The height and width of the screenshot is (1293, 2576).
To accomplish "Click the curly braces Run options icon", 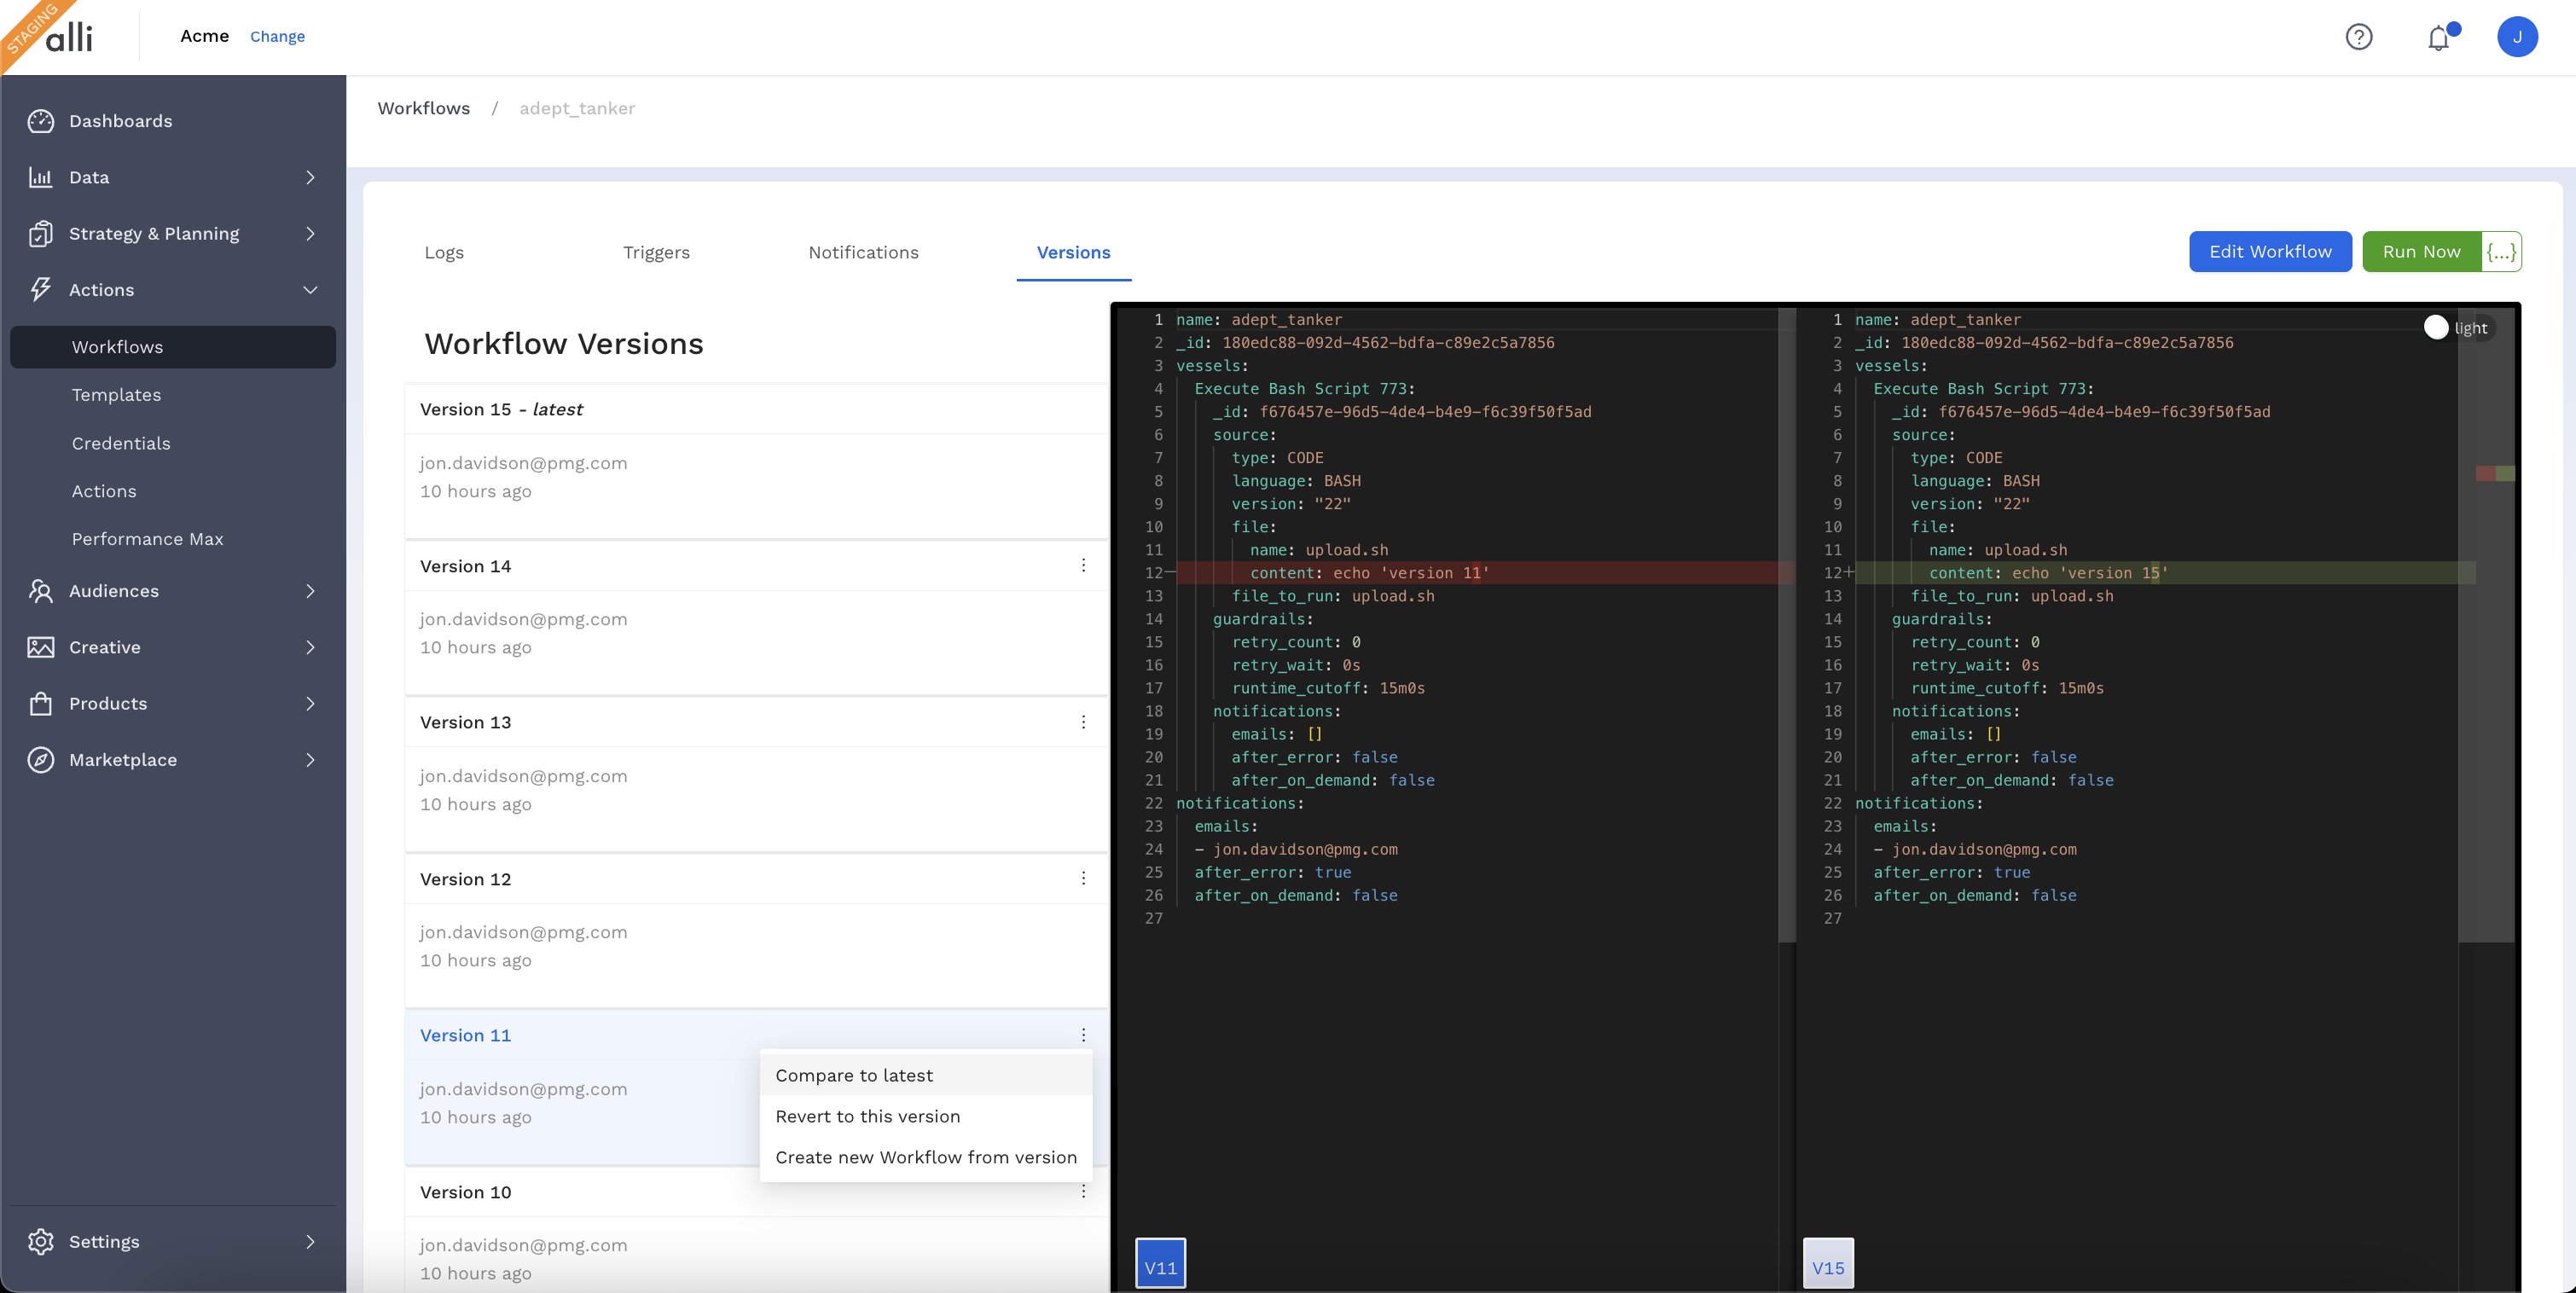I will tap(2501, 252).
